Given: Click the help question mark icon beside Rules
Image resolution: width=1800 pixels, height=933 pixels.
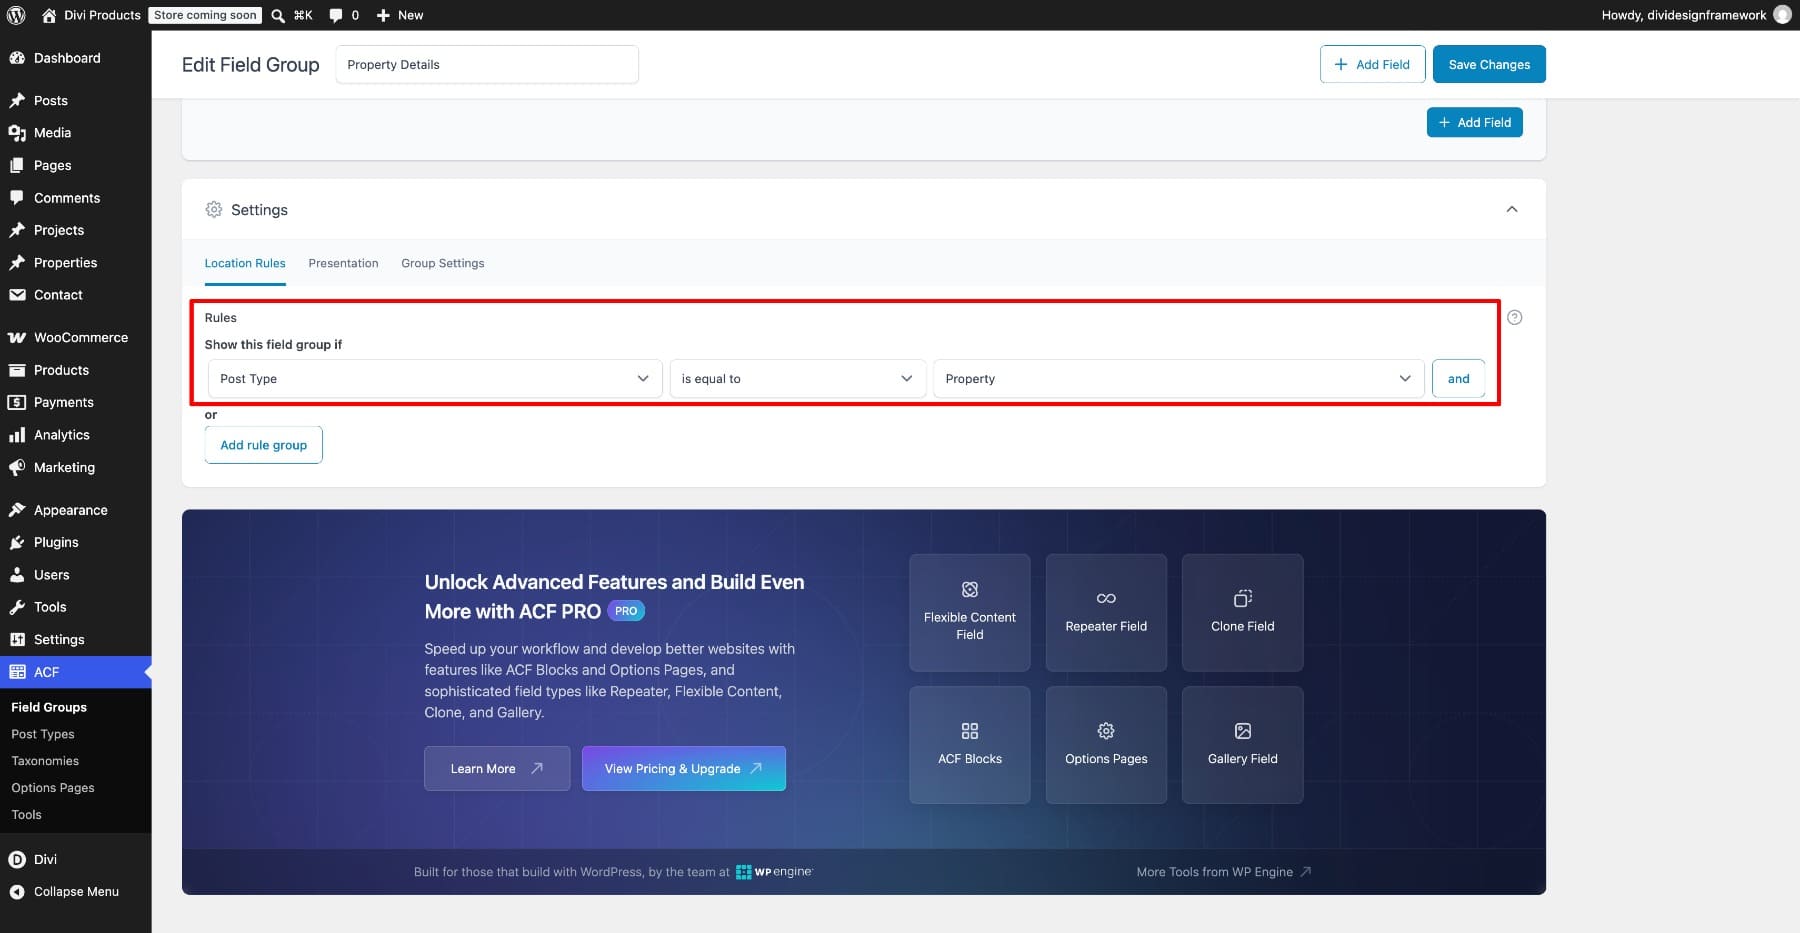Looking at the screenshot, I should click(x=1514, y=317).
